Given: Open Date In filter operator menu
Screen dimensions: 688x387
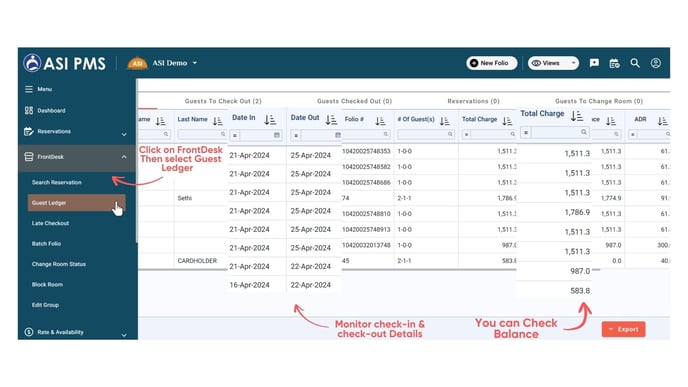Looking at the screenshot, I should [x=235, y=136].
